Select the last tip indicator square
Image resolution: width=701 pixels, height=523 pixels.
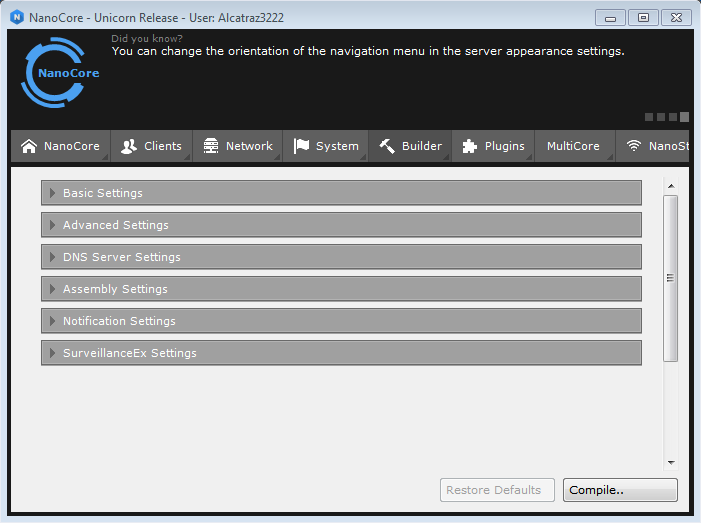pos(684,117)
